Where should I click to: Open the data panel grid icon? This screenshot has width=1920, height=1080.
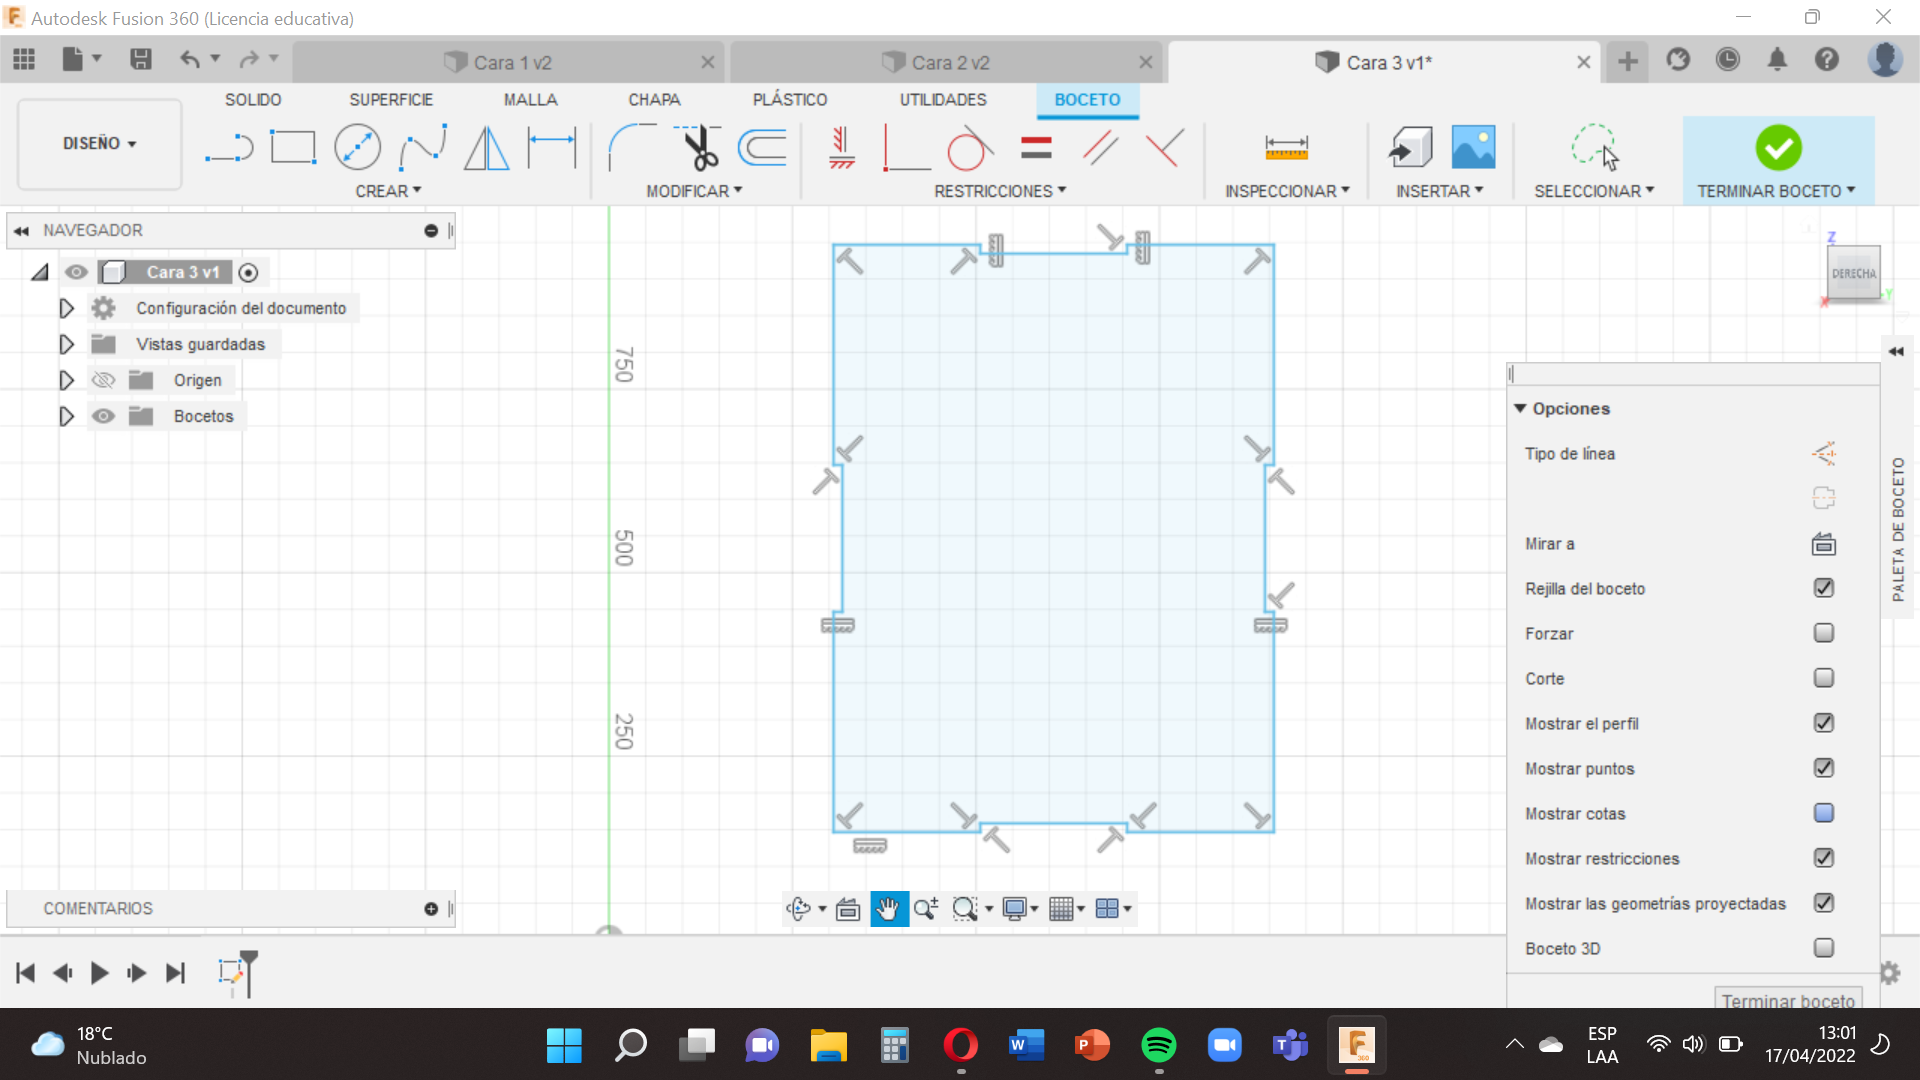[24, 60]
